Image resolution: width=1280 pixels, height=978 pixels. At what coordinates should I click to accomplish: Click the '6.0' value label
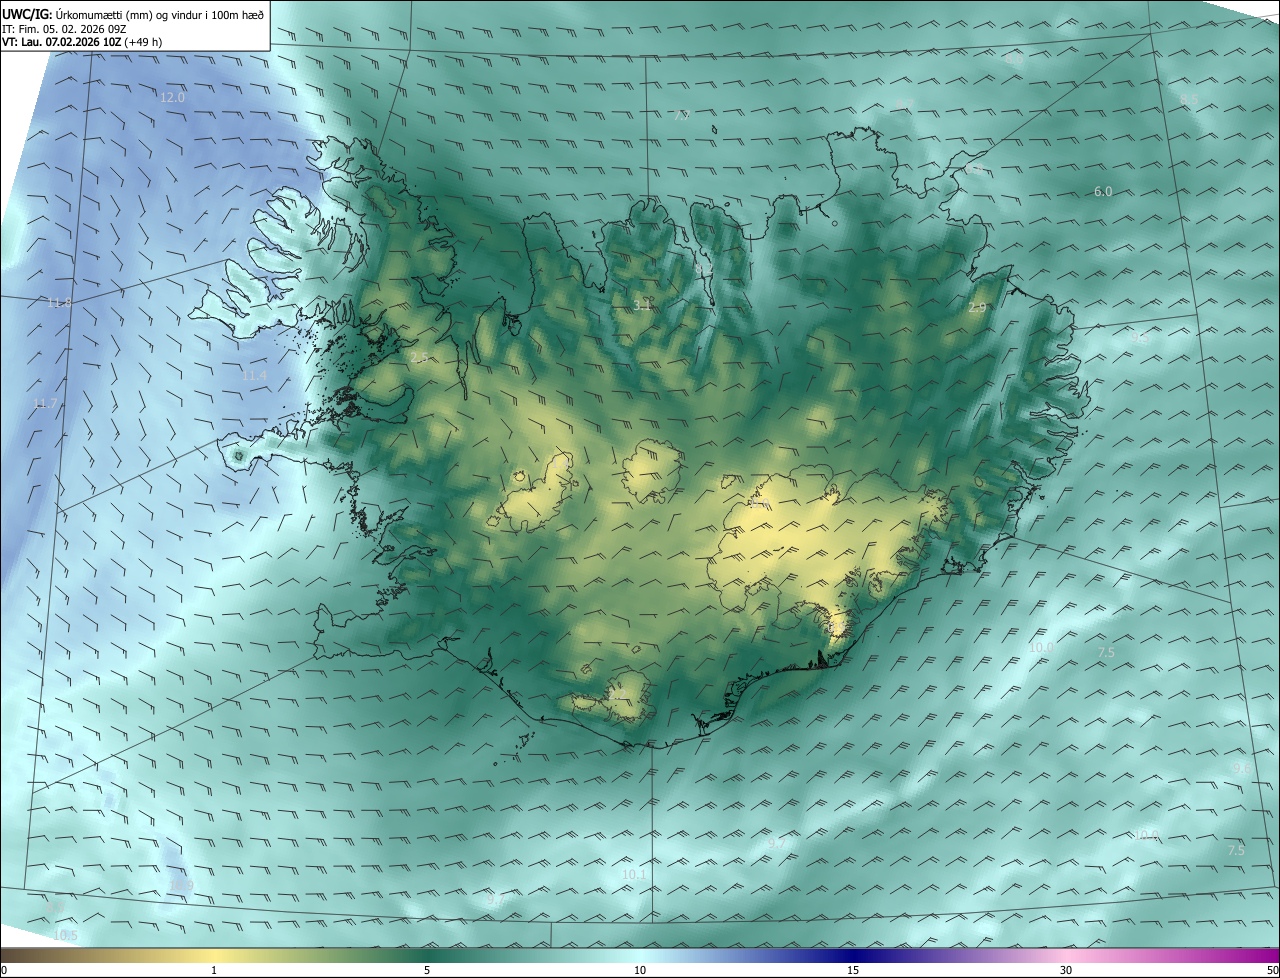[1103, 191]
